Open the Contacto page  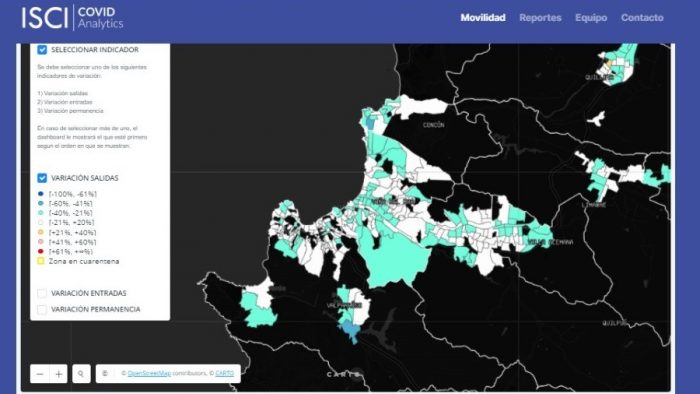point(642,18)
